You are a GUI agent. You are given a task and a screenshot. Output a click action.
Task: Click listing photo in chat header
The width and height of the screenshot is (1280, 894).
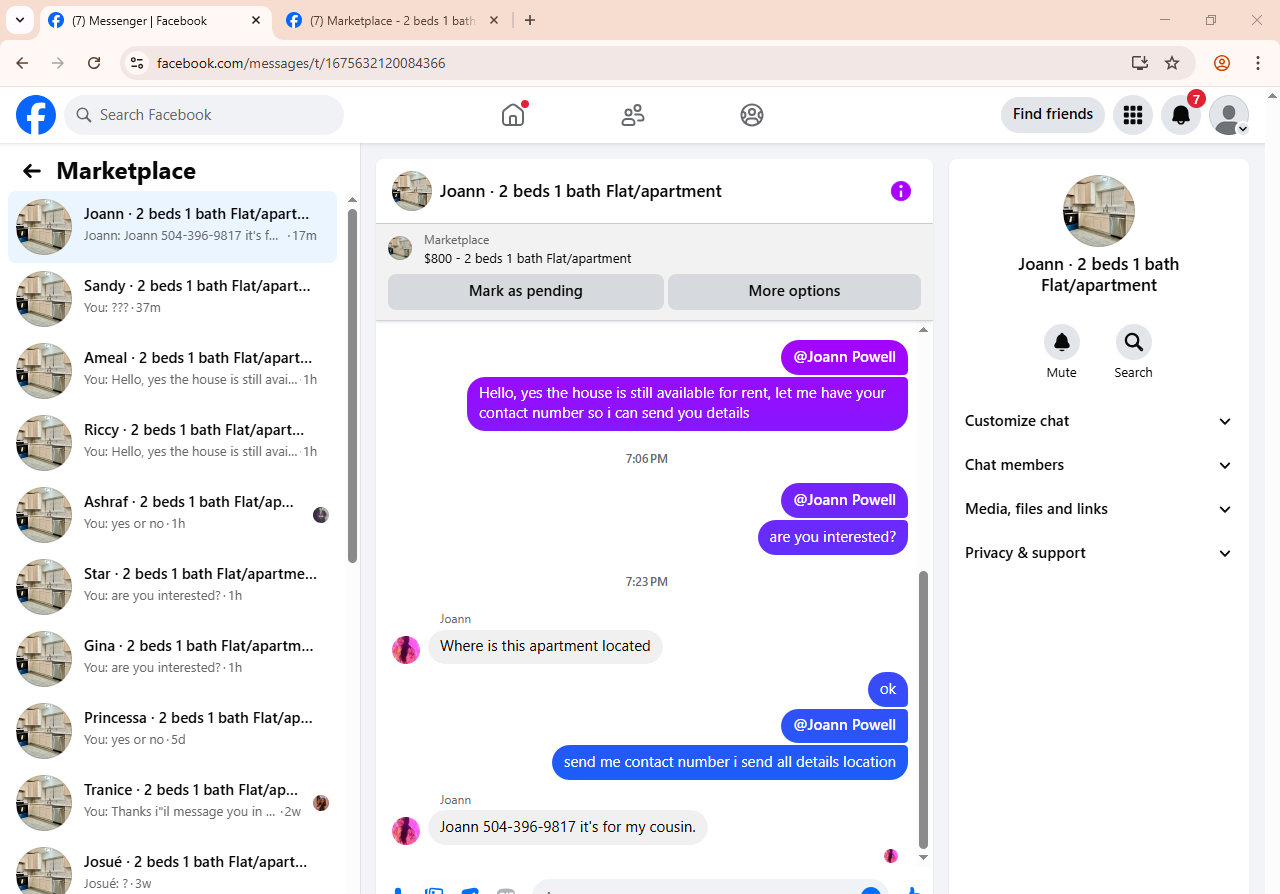click(412, 191)
